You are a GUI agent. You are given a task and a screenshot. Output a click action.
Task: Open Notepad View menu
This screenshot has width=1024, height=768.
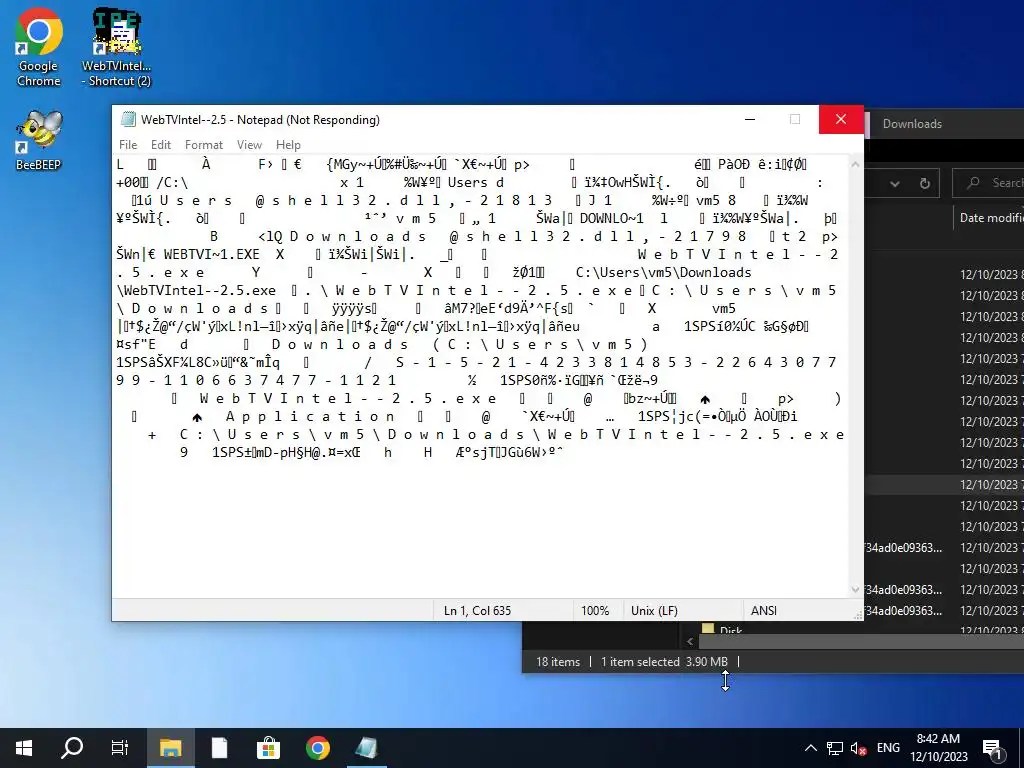pos(249,144)
